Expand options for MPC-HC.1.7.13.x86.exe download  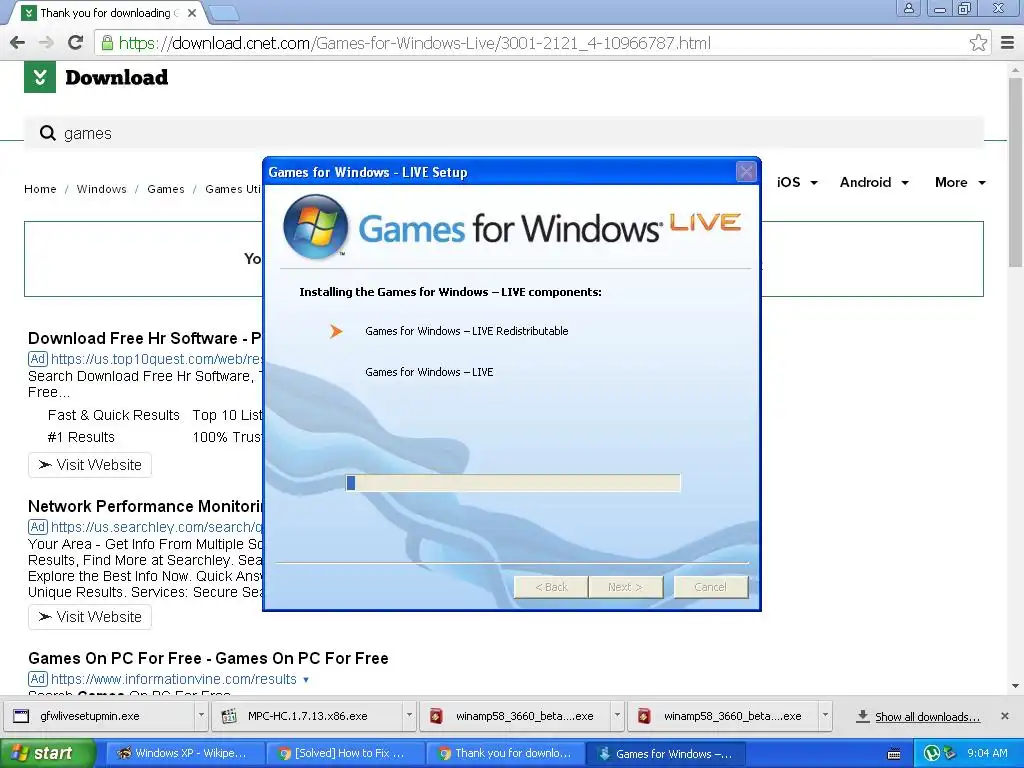[409, 716]
